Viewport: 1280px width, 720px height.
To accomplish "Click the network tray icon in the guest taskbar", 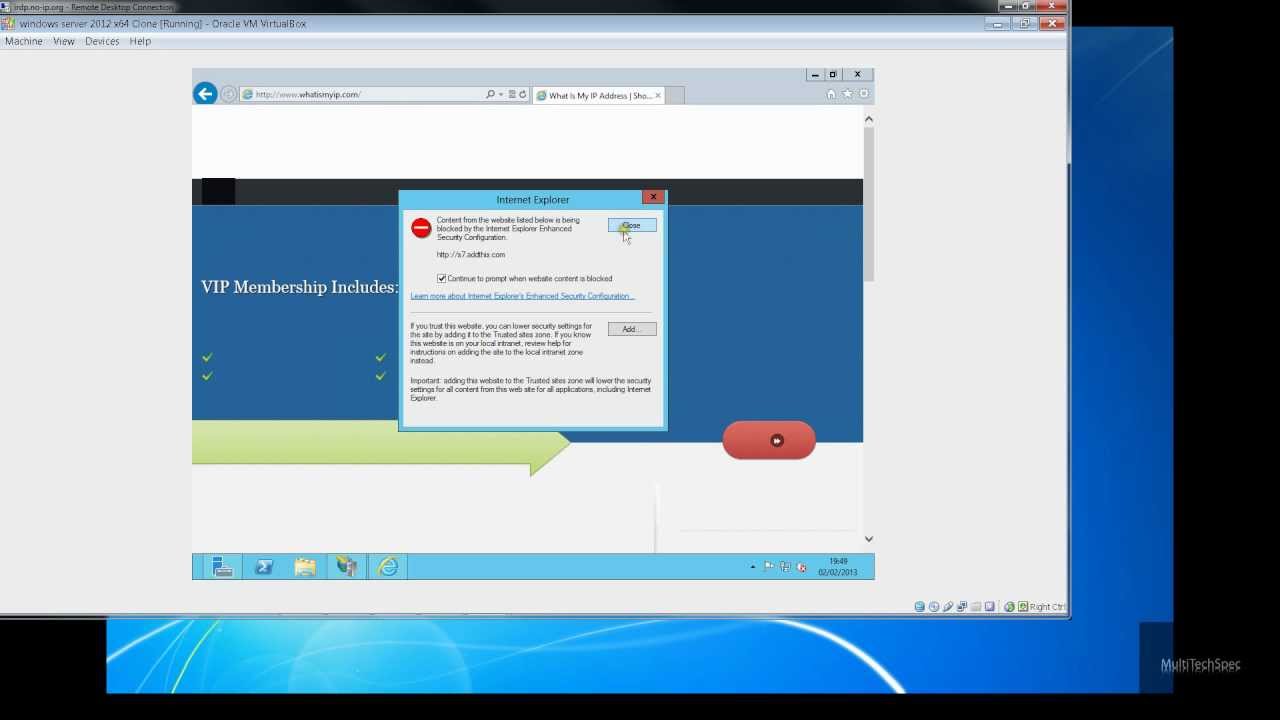I will [785, 567].
